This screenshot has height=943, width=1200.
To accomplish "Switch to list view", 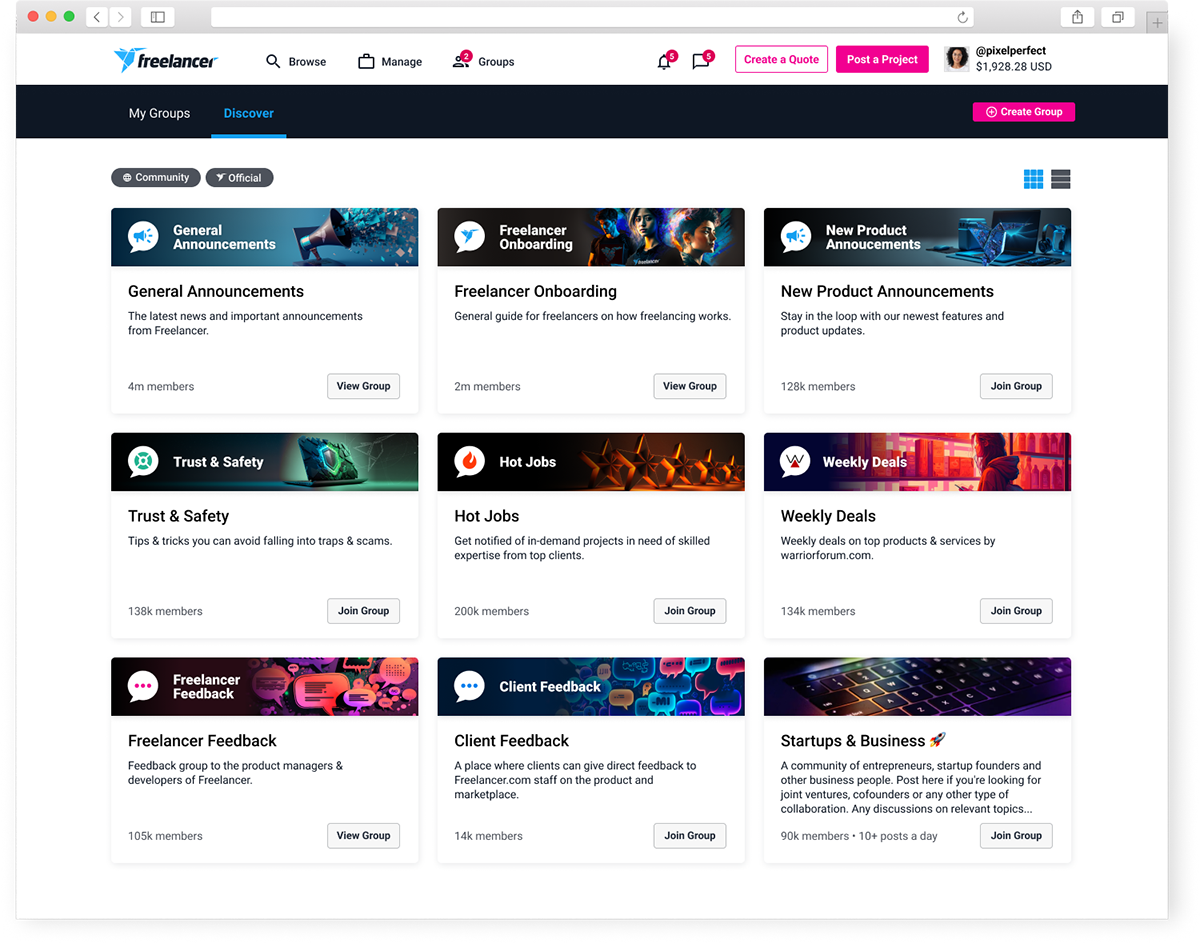I will [x=1061, y=179].
